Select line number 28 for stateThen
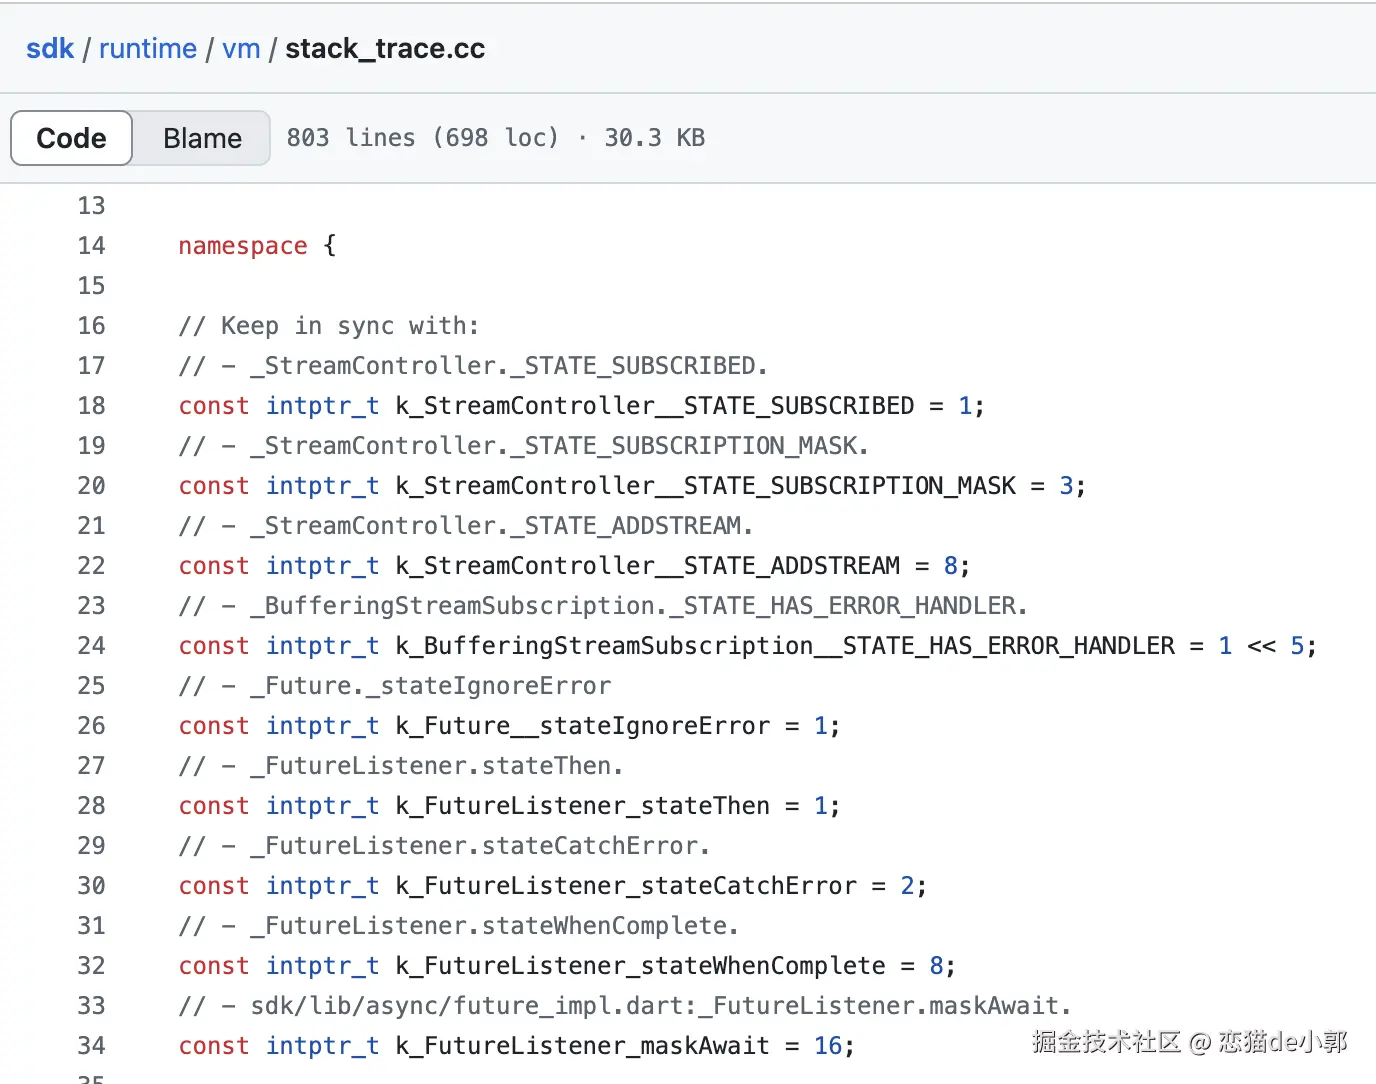 tap(91, 806)
